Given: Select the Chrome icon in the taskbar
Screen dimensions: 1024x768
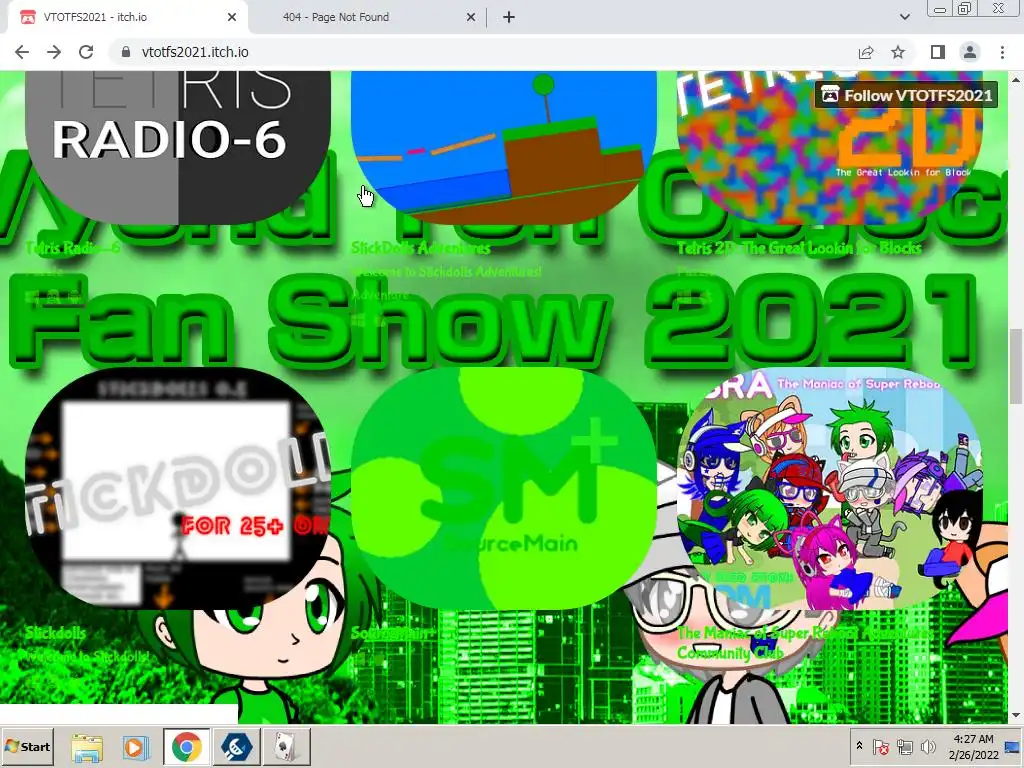Looking at the screenshot, I should pos(187,746).
